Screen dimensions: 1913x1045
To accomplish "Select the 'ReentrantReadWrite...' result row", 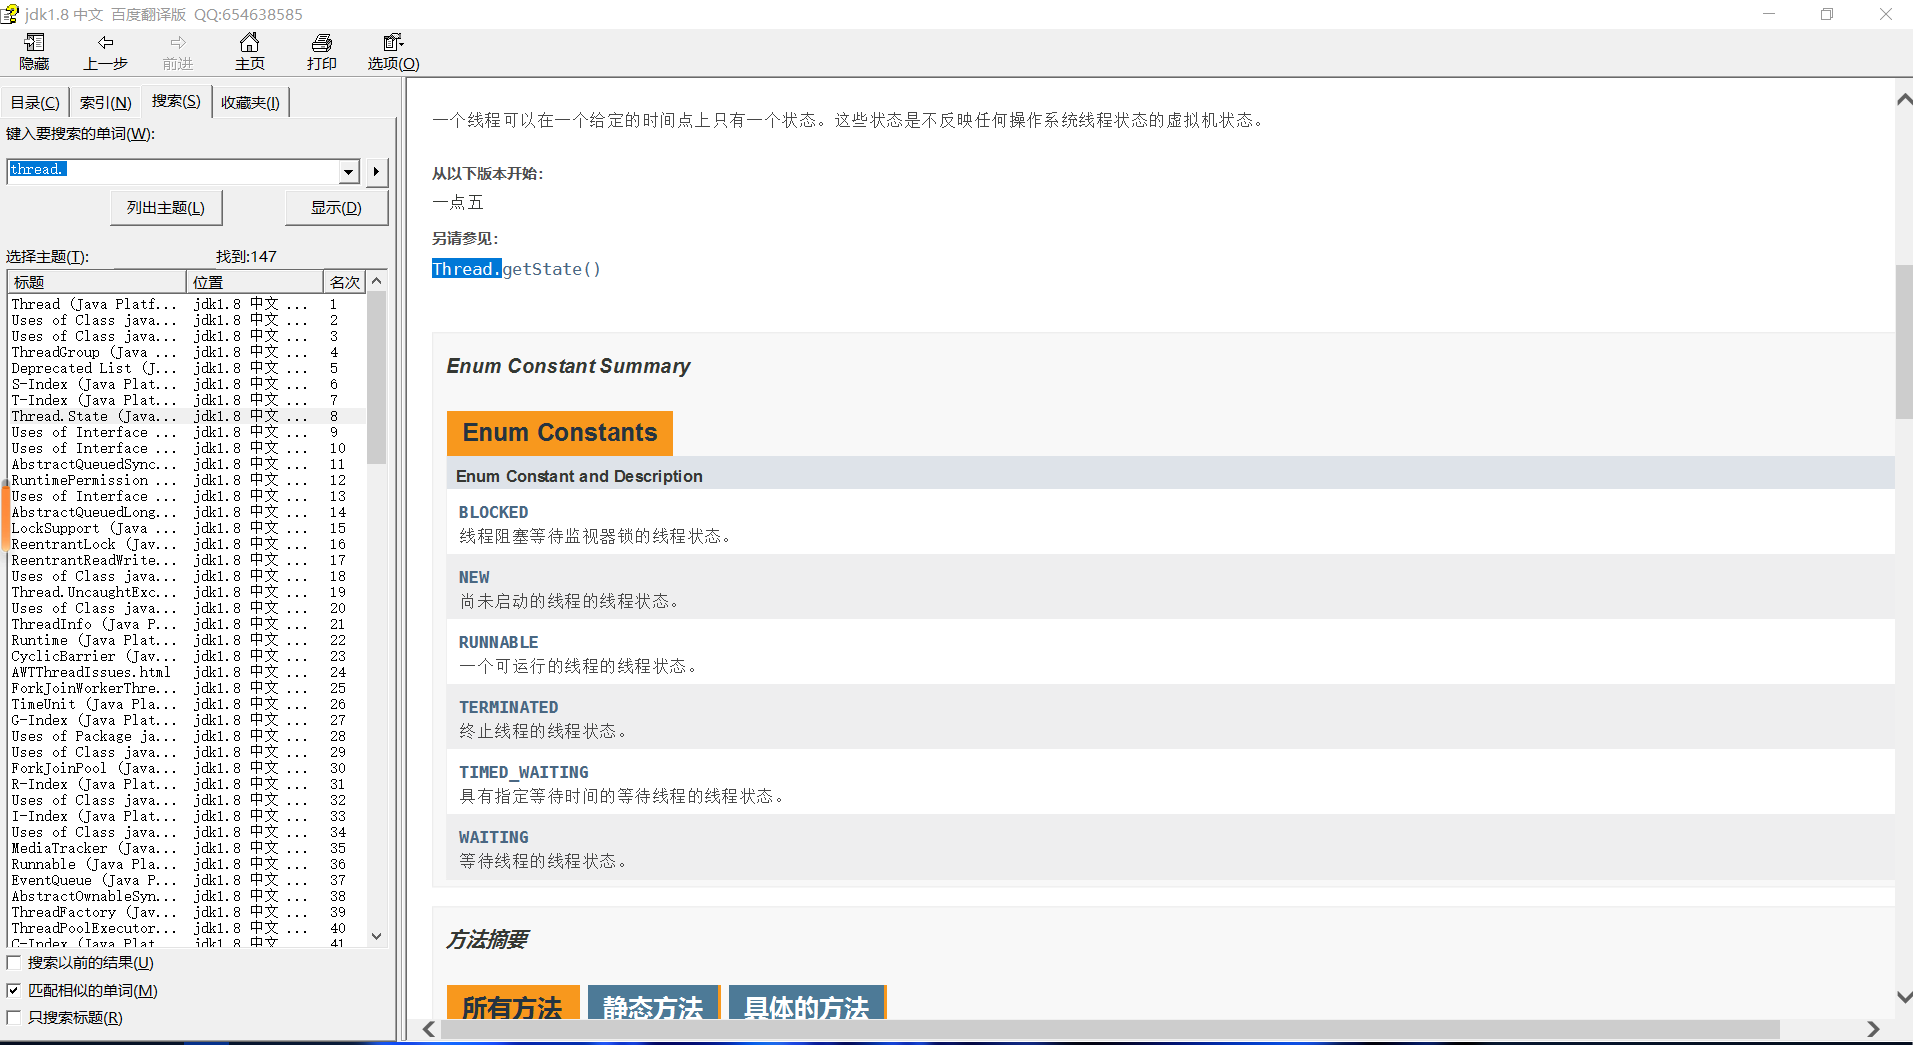I will click(x=187, y=560).
